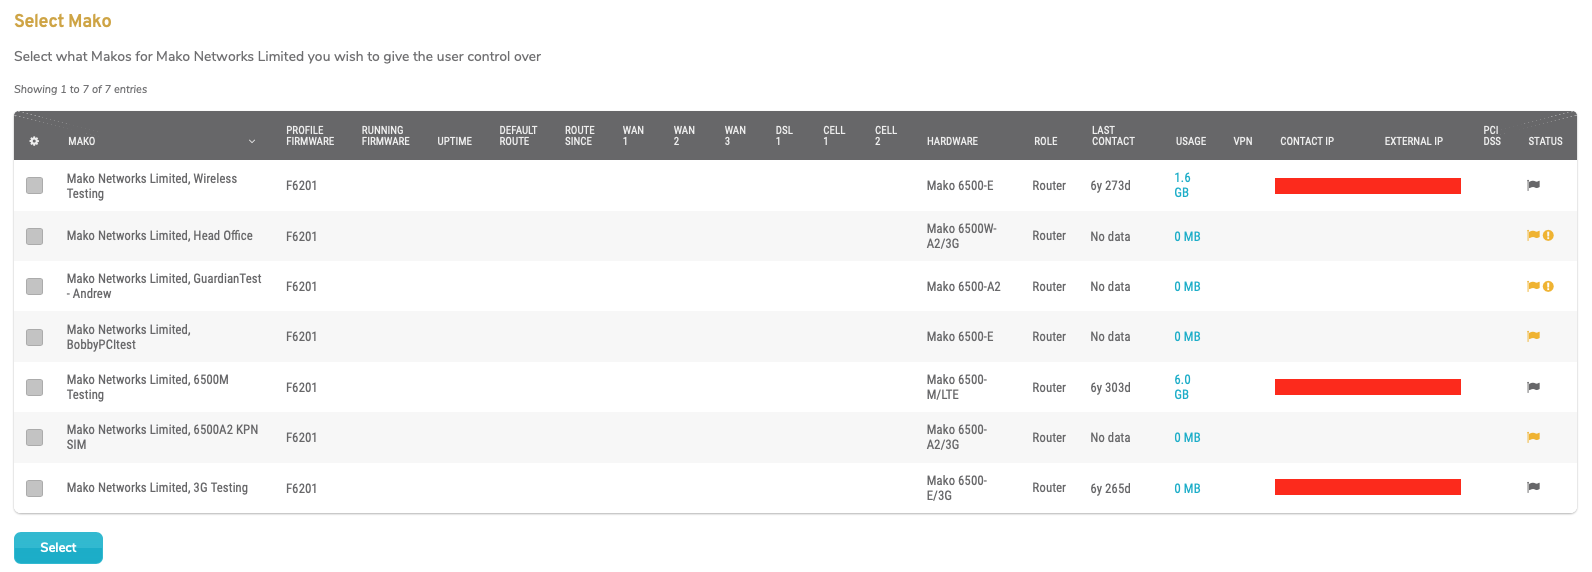Click warning alert icon in Head Office row
Screen dimensions: 1592x572
tap(1548, 236)
